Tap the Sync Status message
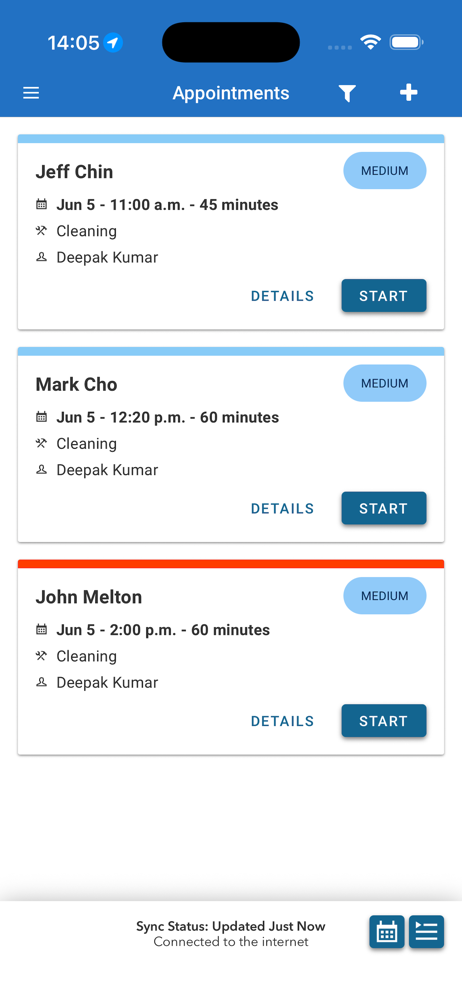Image resolution: width=462 pixels, height=1000 pixels. click(x=231, y=934)
